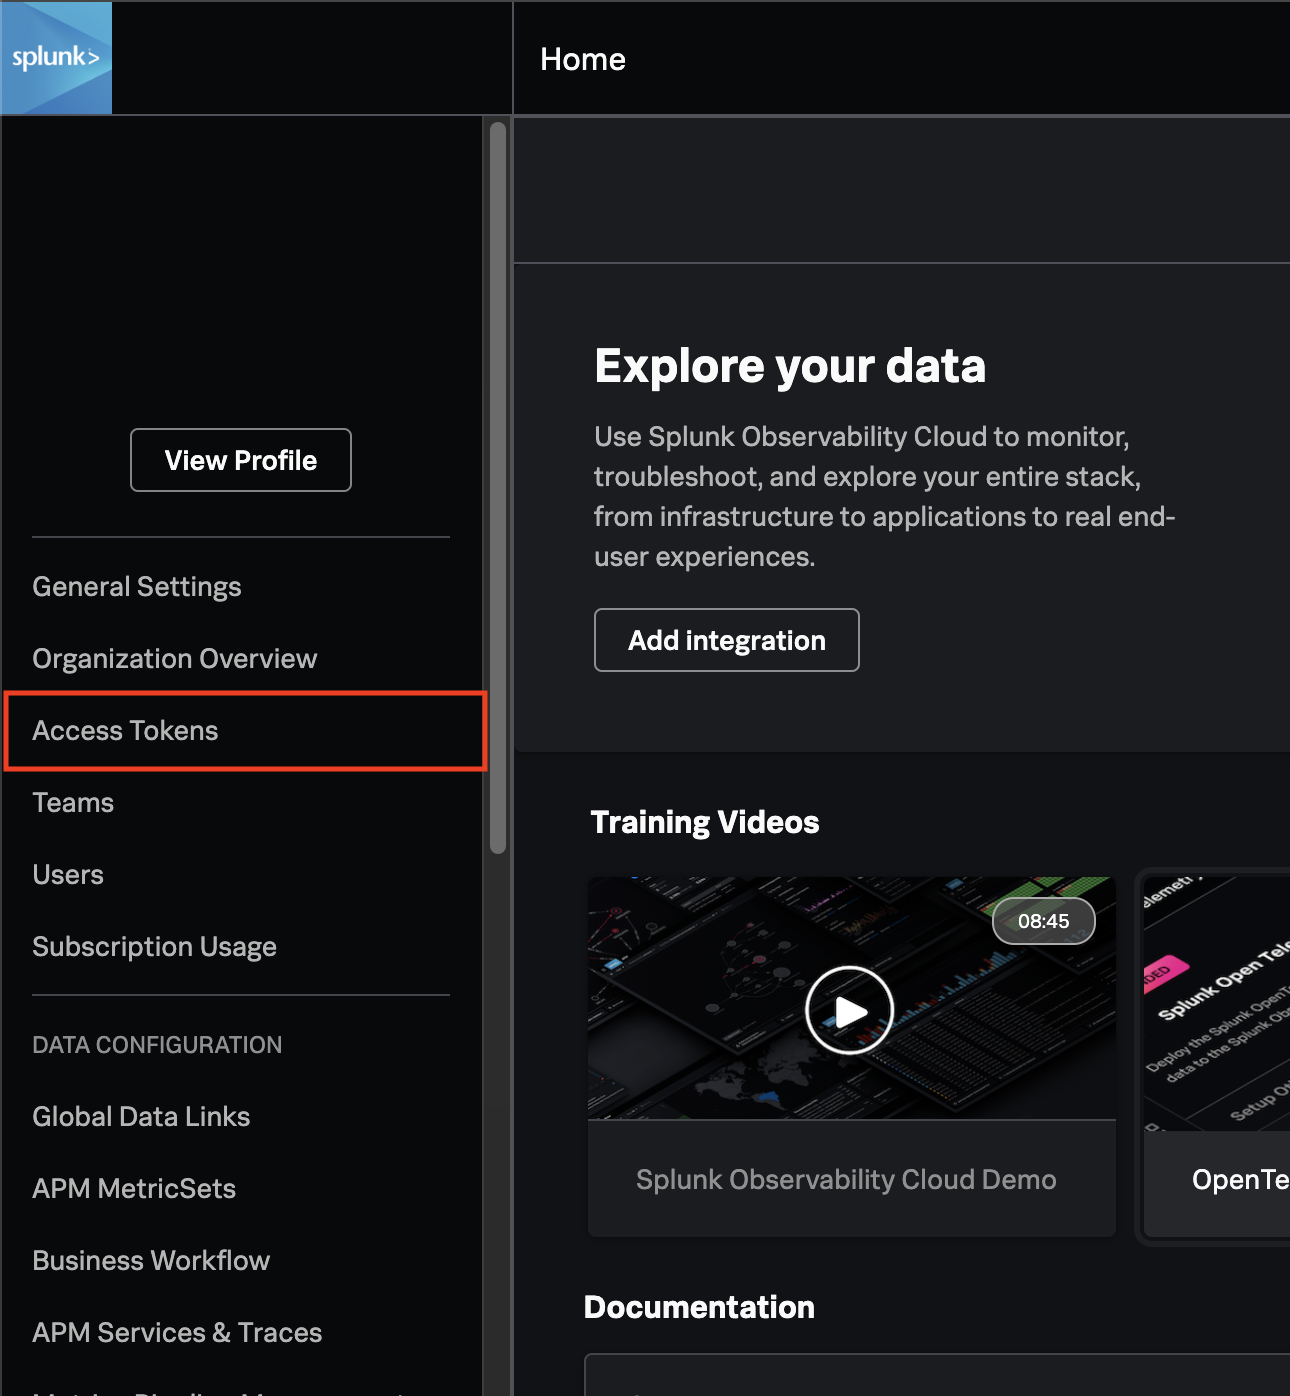Click the DATA CONFIGURATION section label
1290x1396 pixels.
tap(157, 1044)
